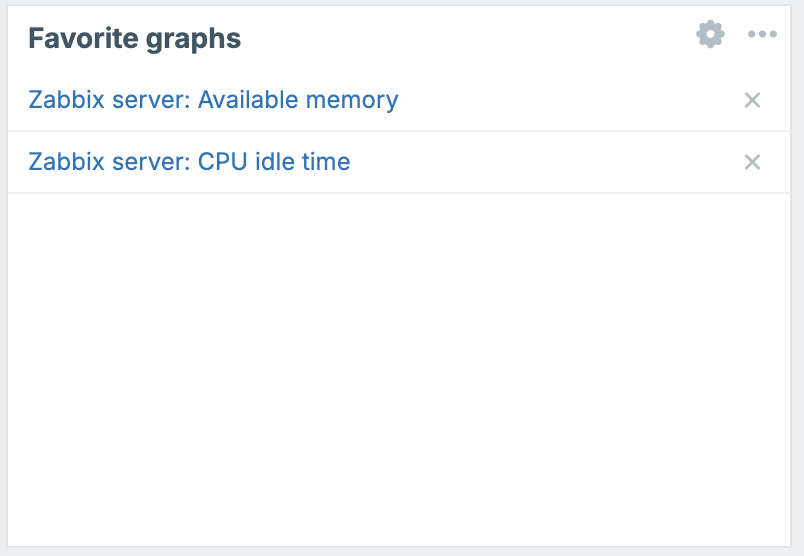
Task: Click the X beside CPU idle time
Action: click(752, 162)
